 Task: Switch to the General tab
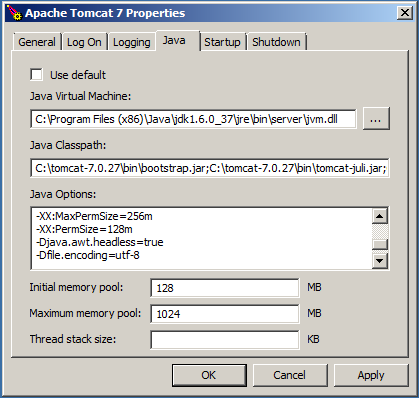click(x=37, y=42)
